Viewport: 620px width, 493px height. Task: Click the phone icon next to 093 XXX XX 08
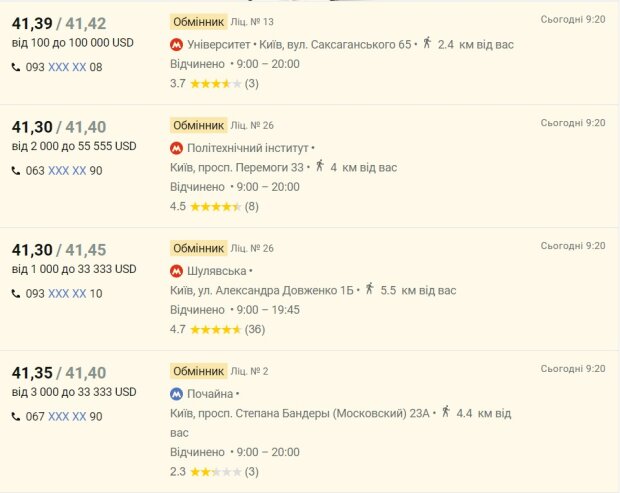pos(16,67)
